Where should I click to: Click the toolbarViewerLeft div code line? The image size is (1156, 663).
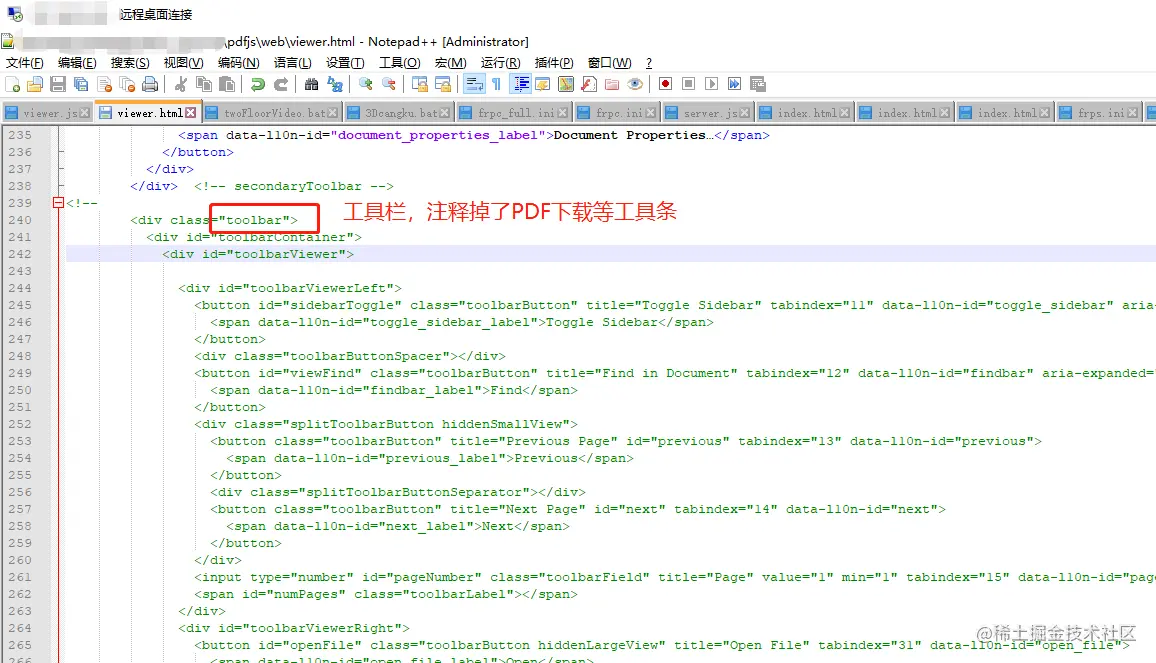290,288
